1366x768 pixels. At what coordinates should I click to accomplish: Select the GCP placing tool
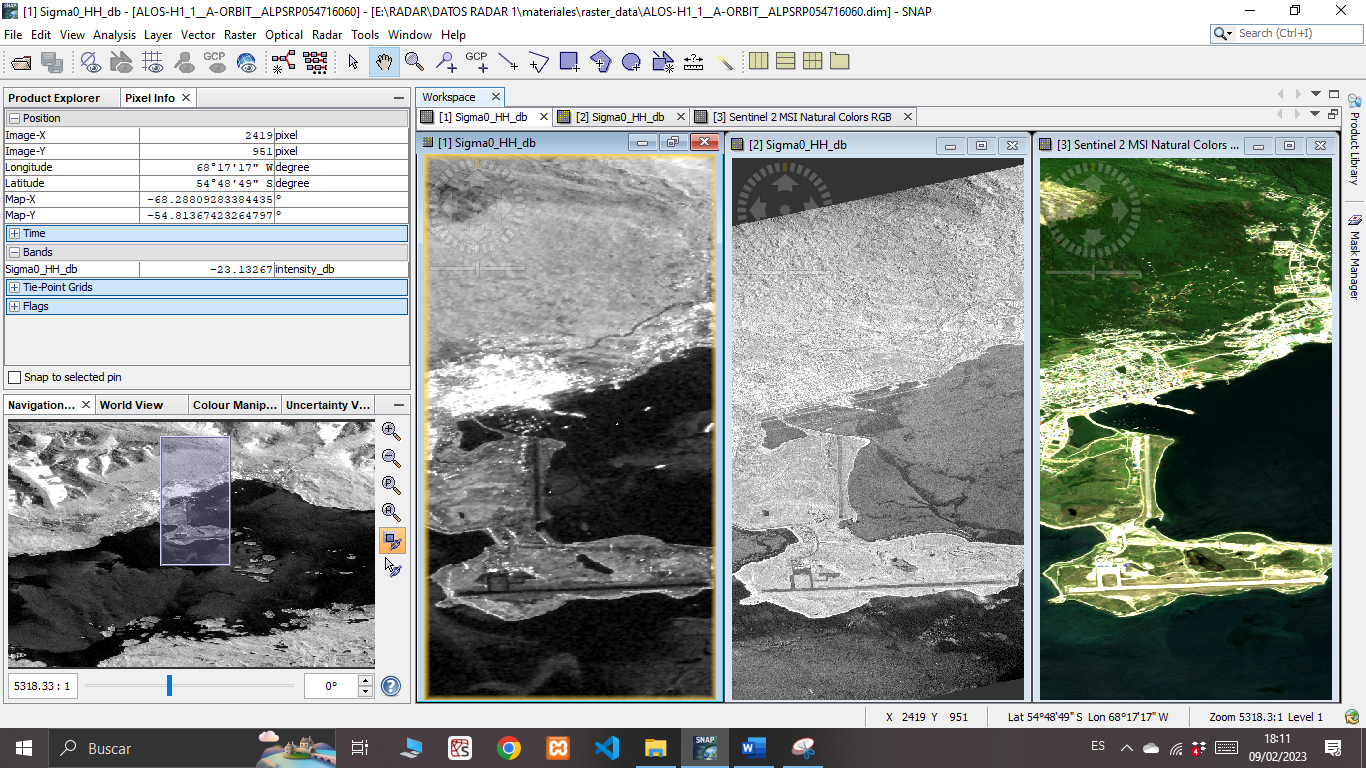point(477,62)
